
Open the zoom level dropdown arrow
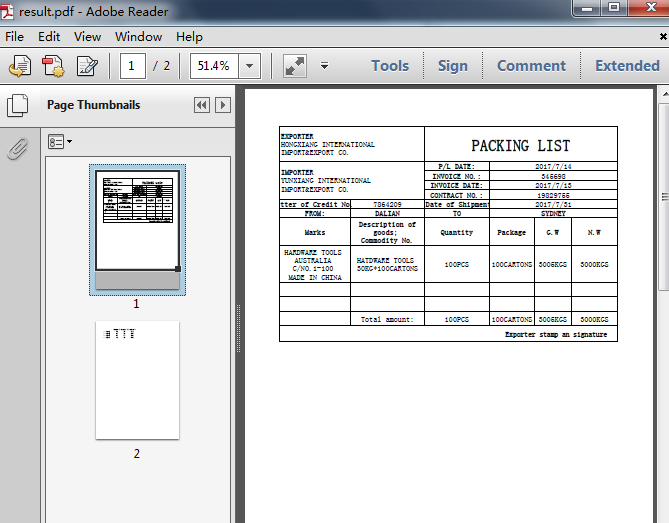click(250, 66)
